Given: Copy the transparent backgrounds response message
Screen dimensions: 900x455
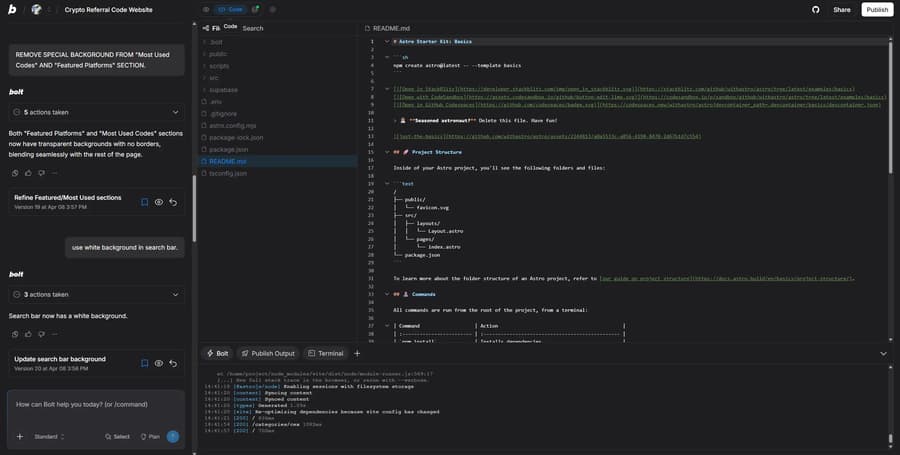Looking at the screenshot, I should (x=15, y=173).
